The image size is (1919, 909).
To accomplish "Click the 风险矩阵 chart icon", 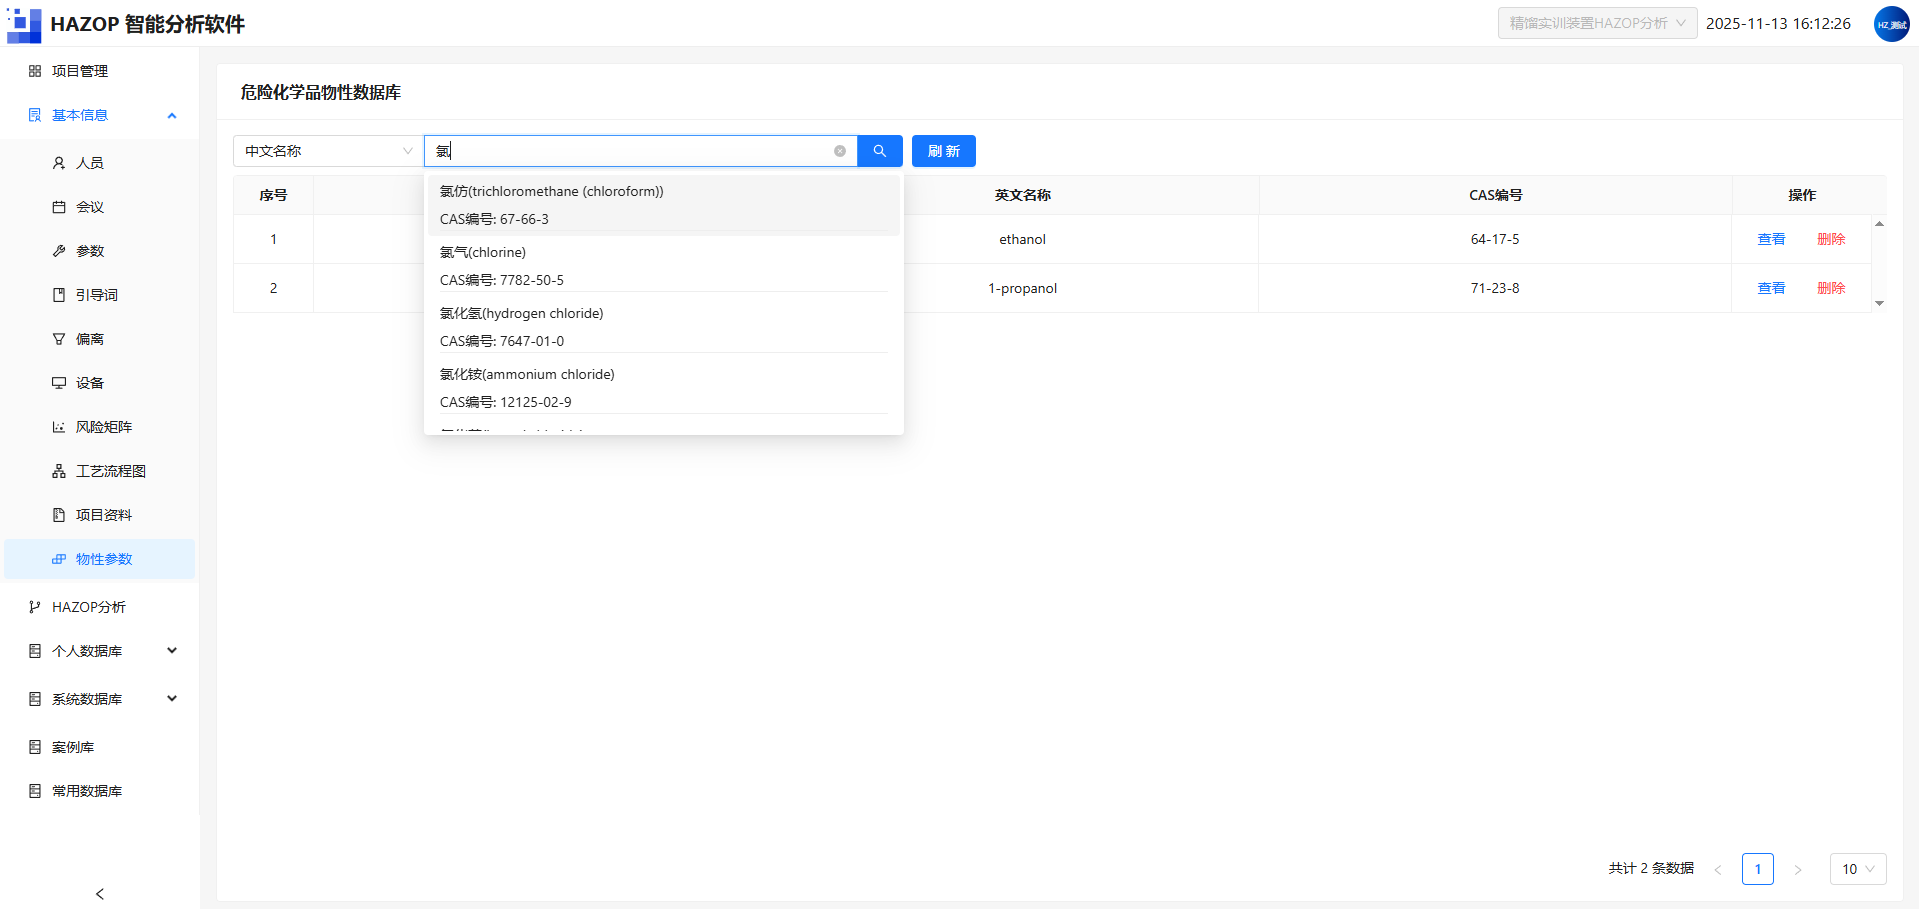I will pyautogui.click(x=59, y=427).
